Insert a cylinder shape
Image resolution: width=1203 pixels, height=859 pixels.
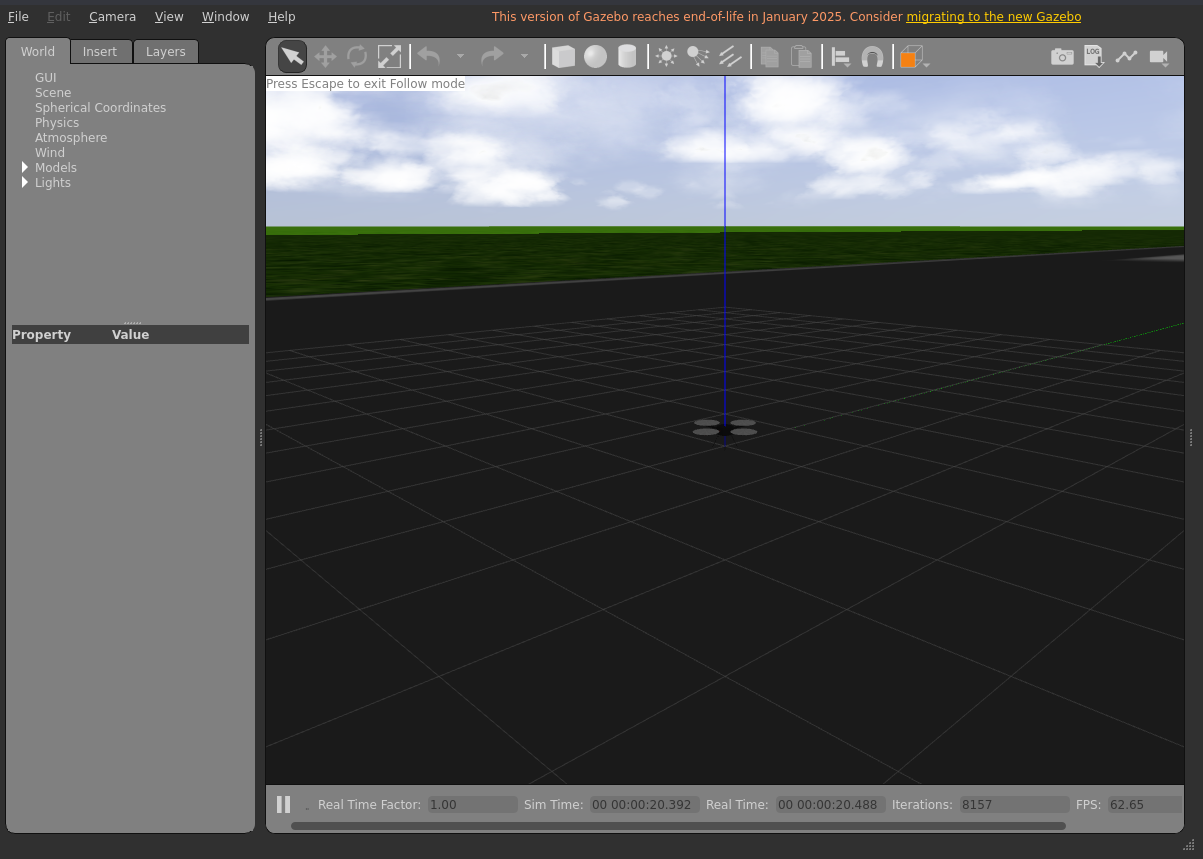coord(627,57)
